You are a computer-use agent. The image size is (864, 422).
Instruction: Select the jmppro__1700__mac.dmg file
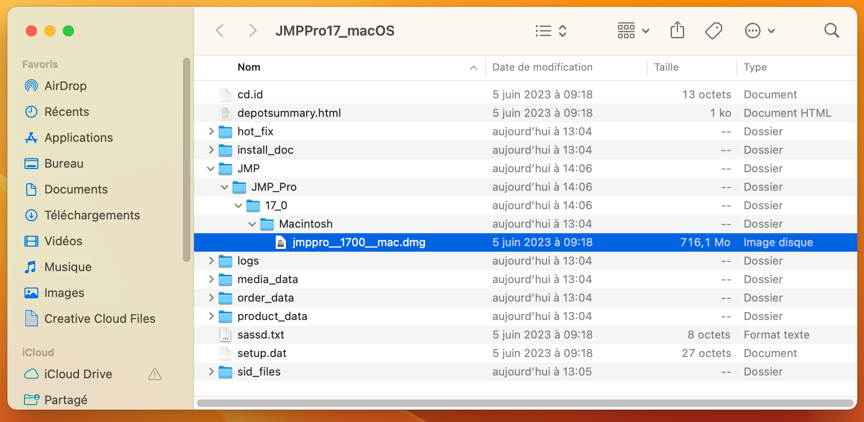358,242
